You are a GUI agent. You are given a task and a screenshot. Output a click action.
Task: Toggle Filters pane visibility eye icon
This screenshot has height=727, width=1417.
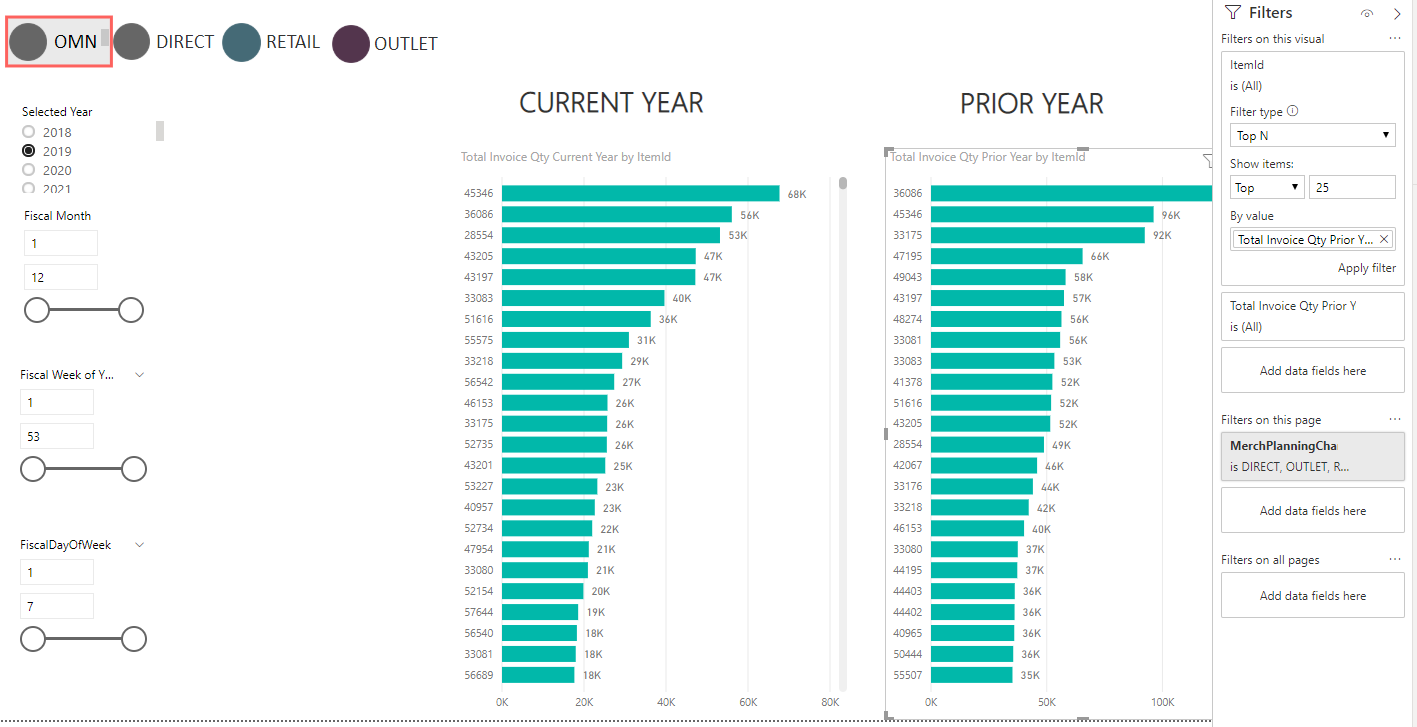coord(1367,13)
